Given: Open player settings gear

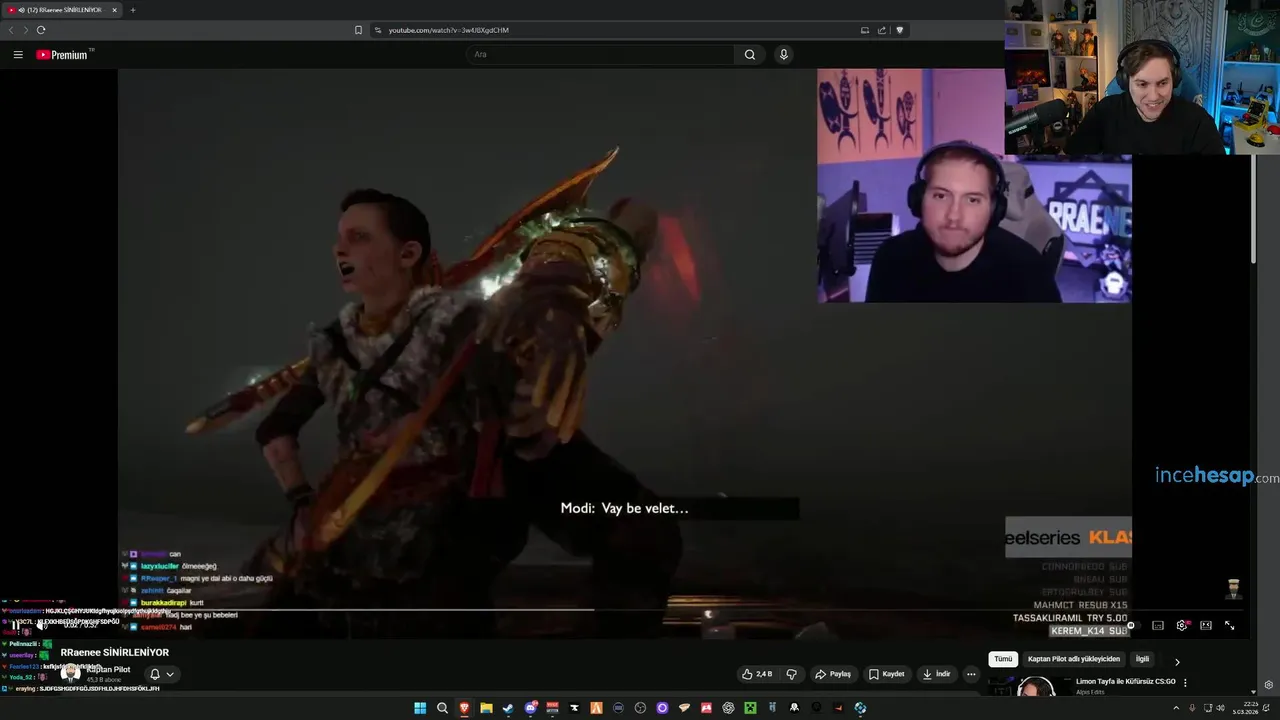Looking at the screenshot, I should point(1182,625).
